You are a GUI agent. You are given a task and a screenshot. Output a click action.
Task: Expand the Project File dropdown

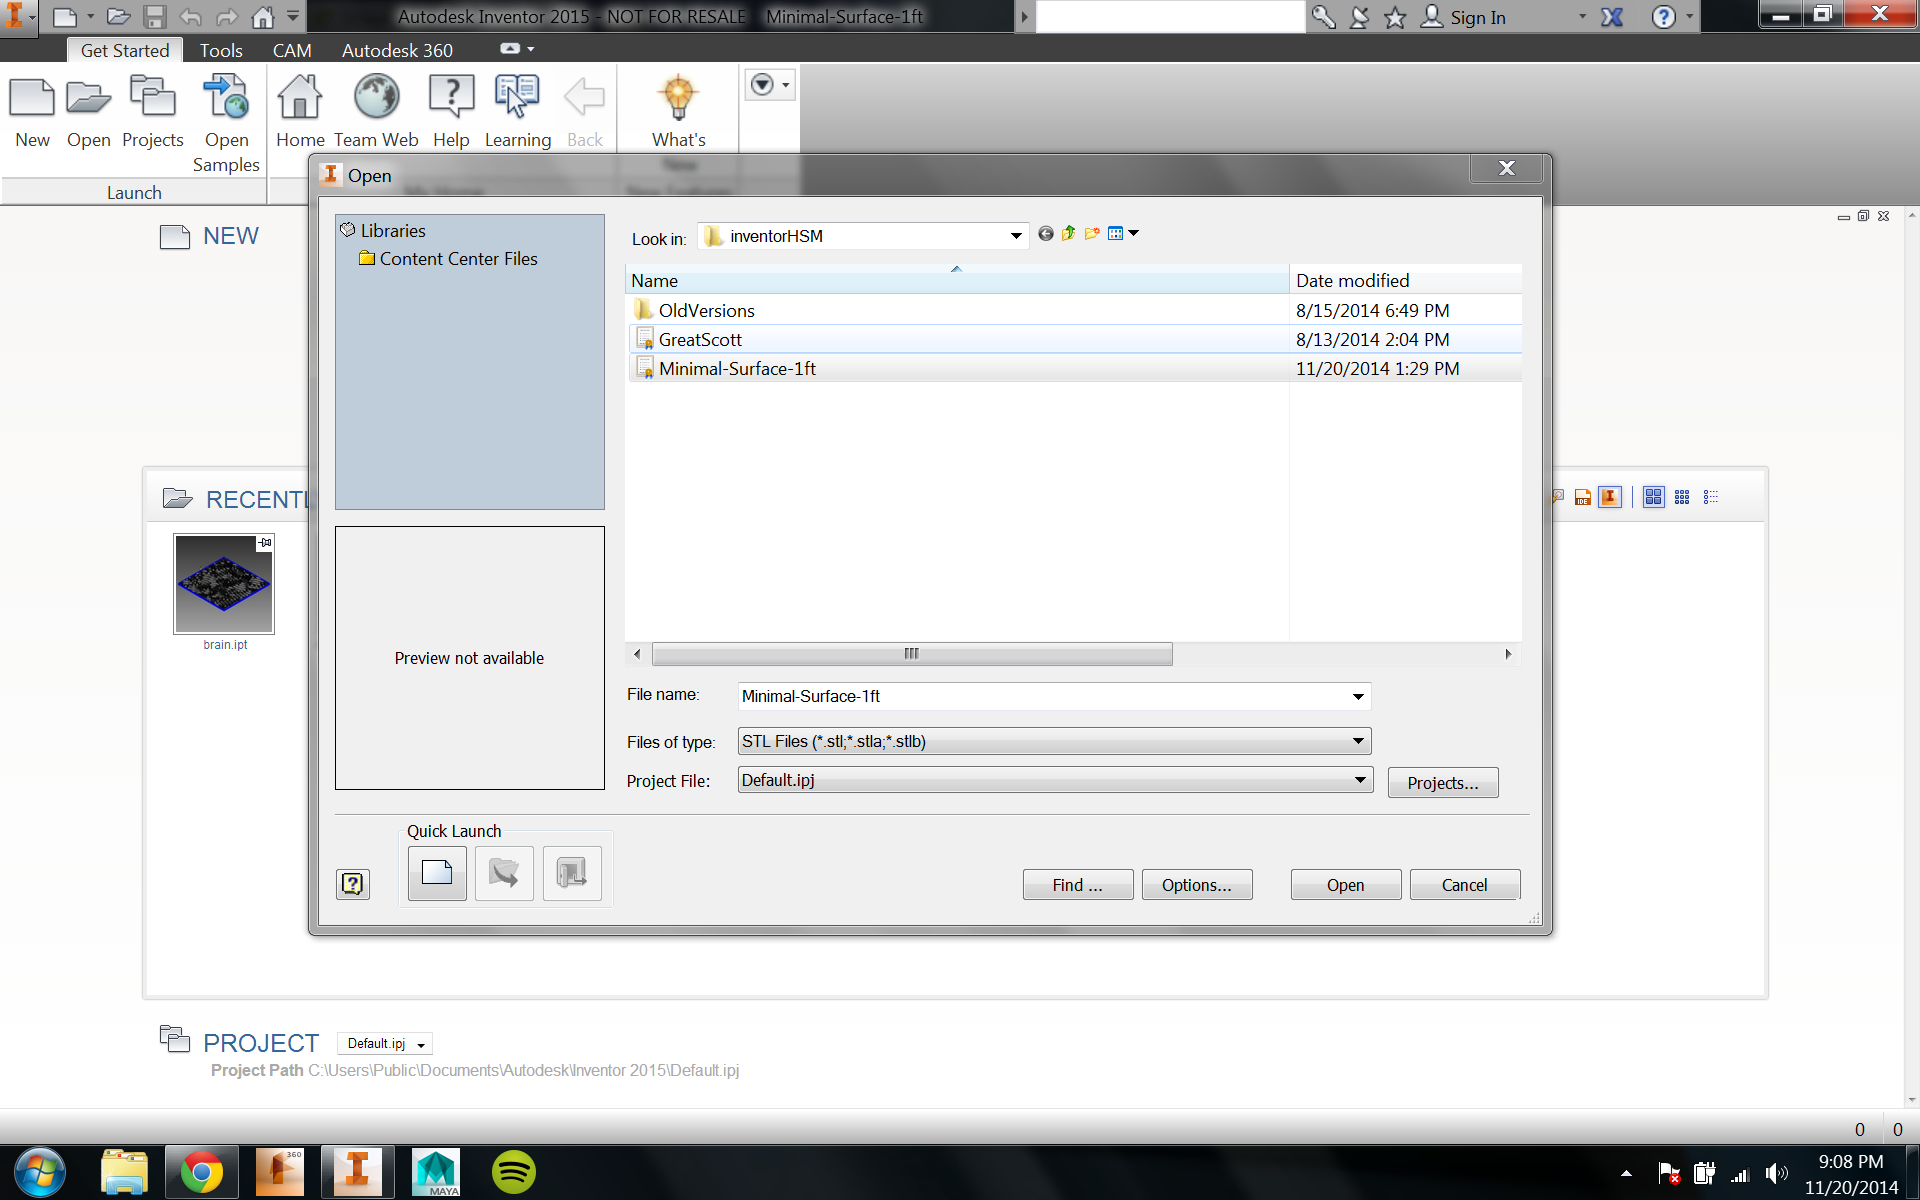(1359, 778)
